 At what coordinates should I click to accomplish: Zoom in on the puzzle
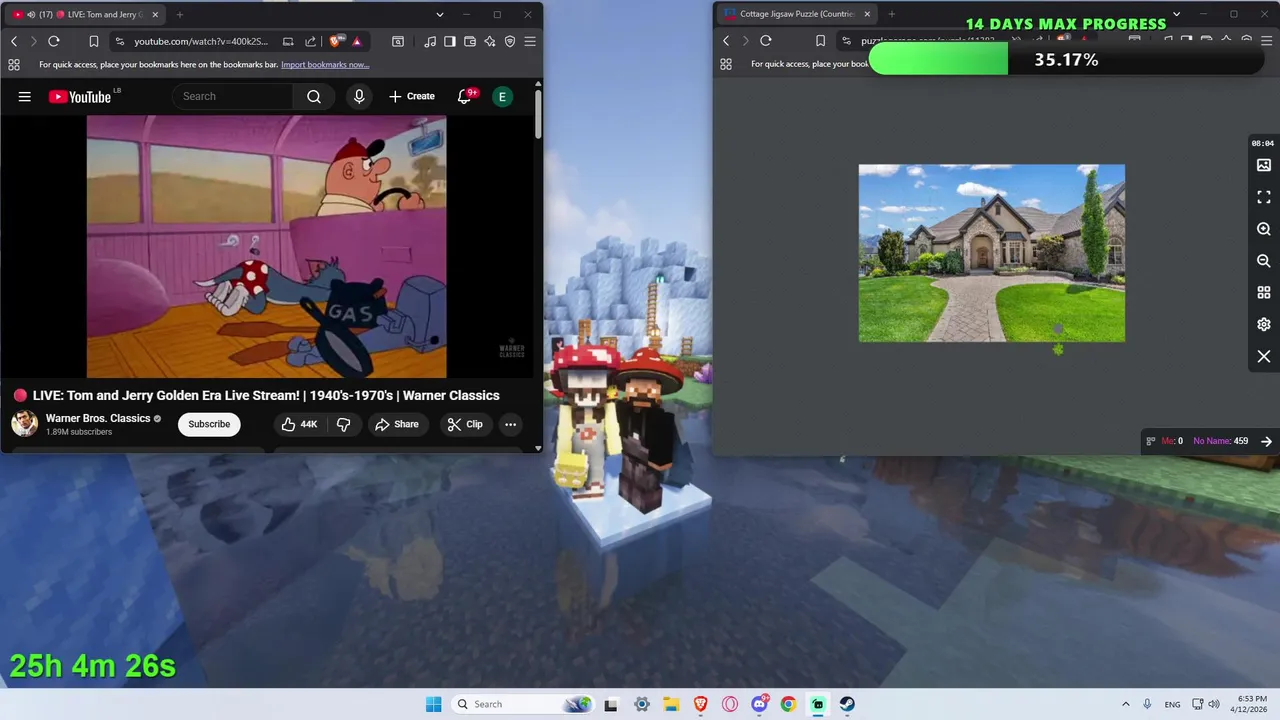click(1264, 229)
